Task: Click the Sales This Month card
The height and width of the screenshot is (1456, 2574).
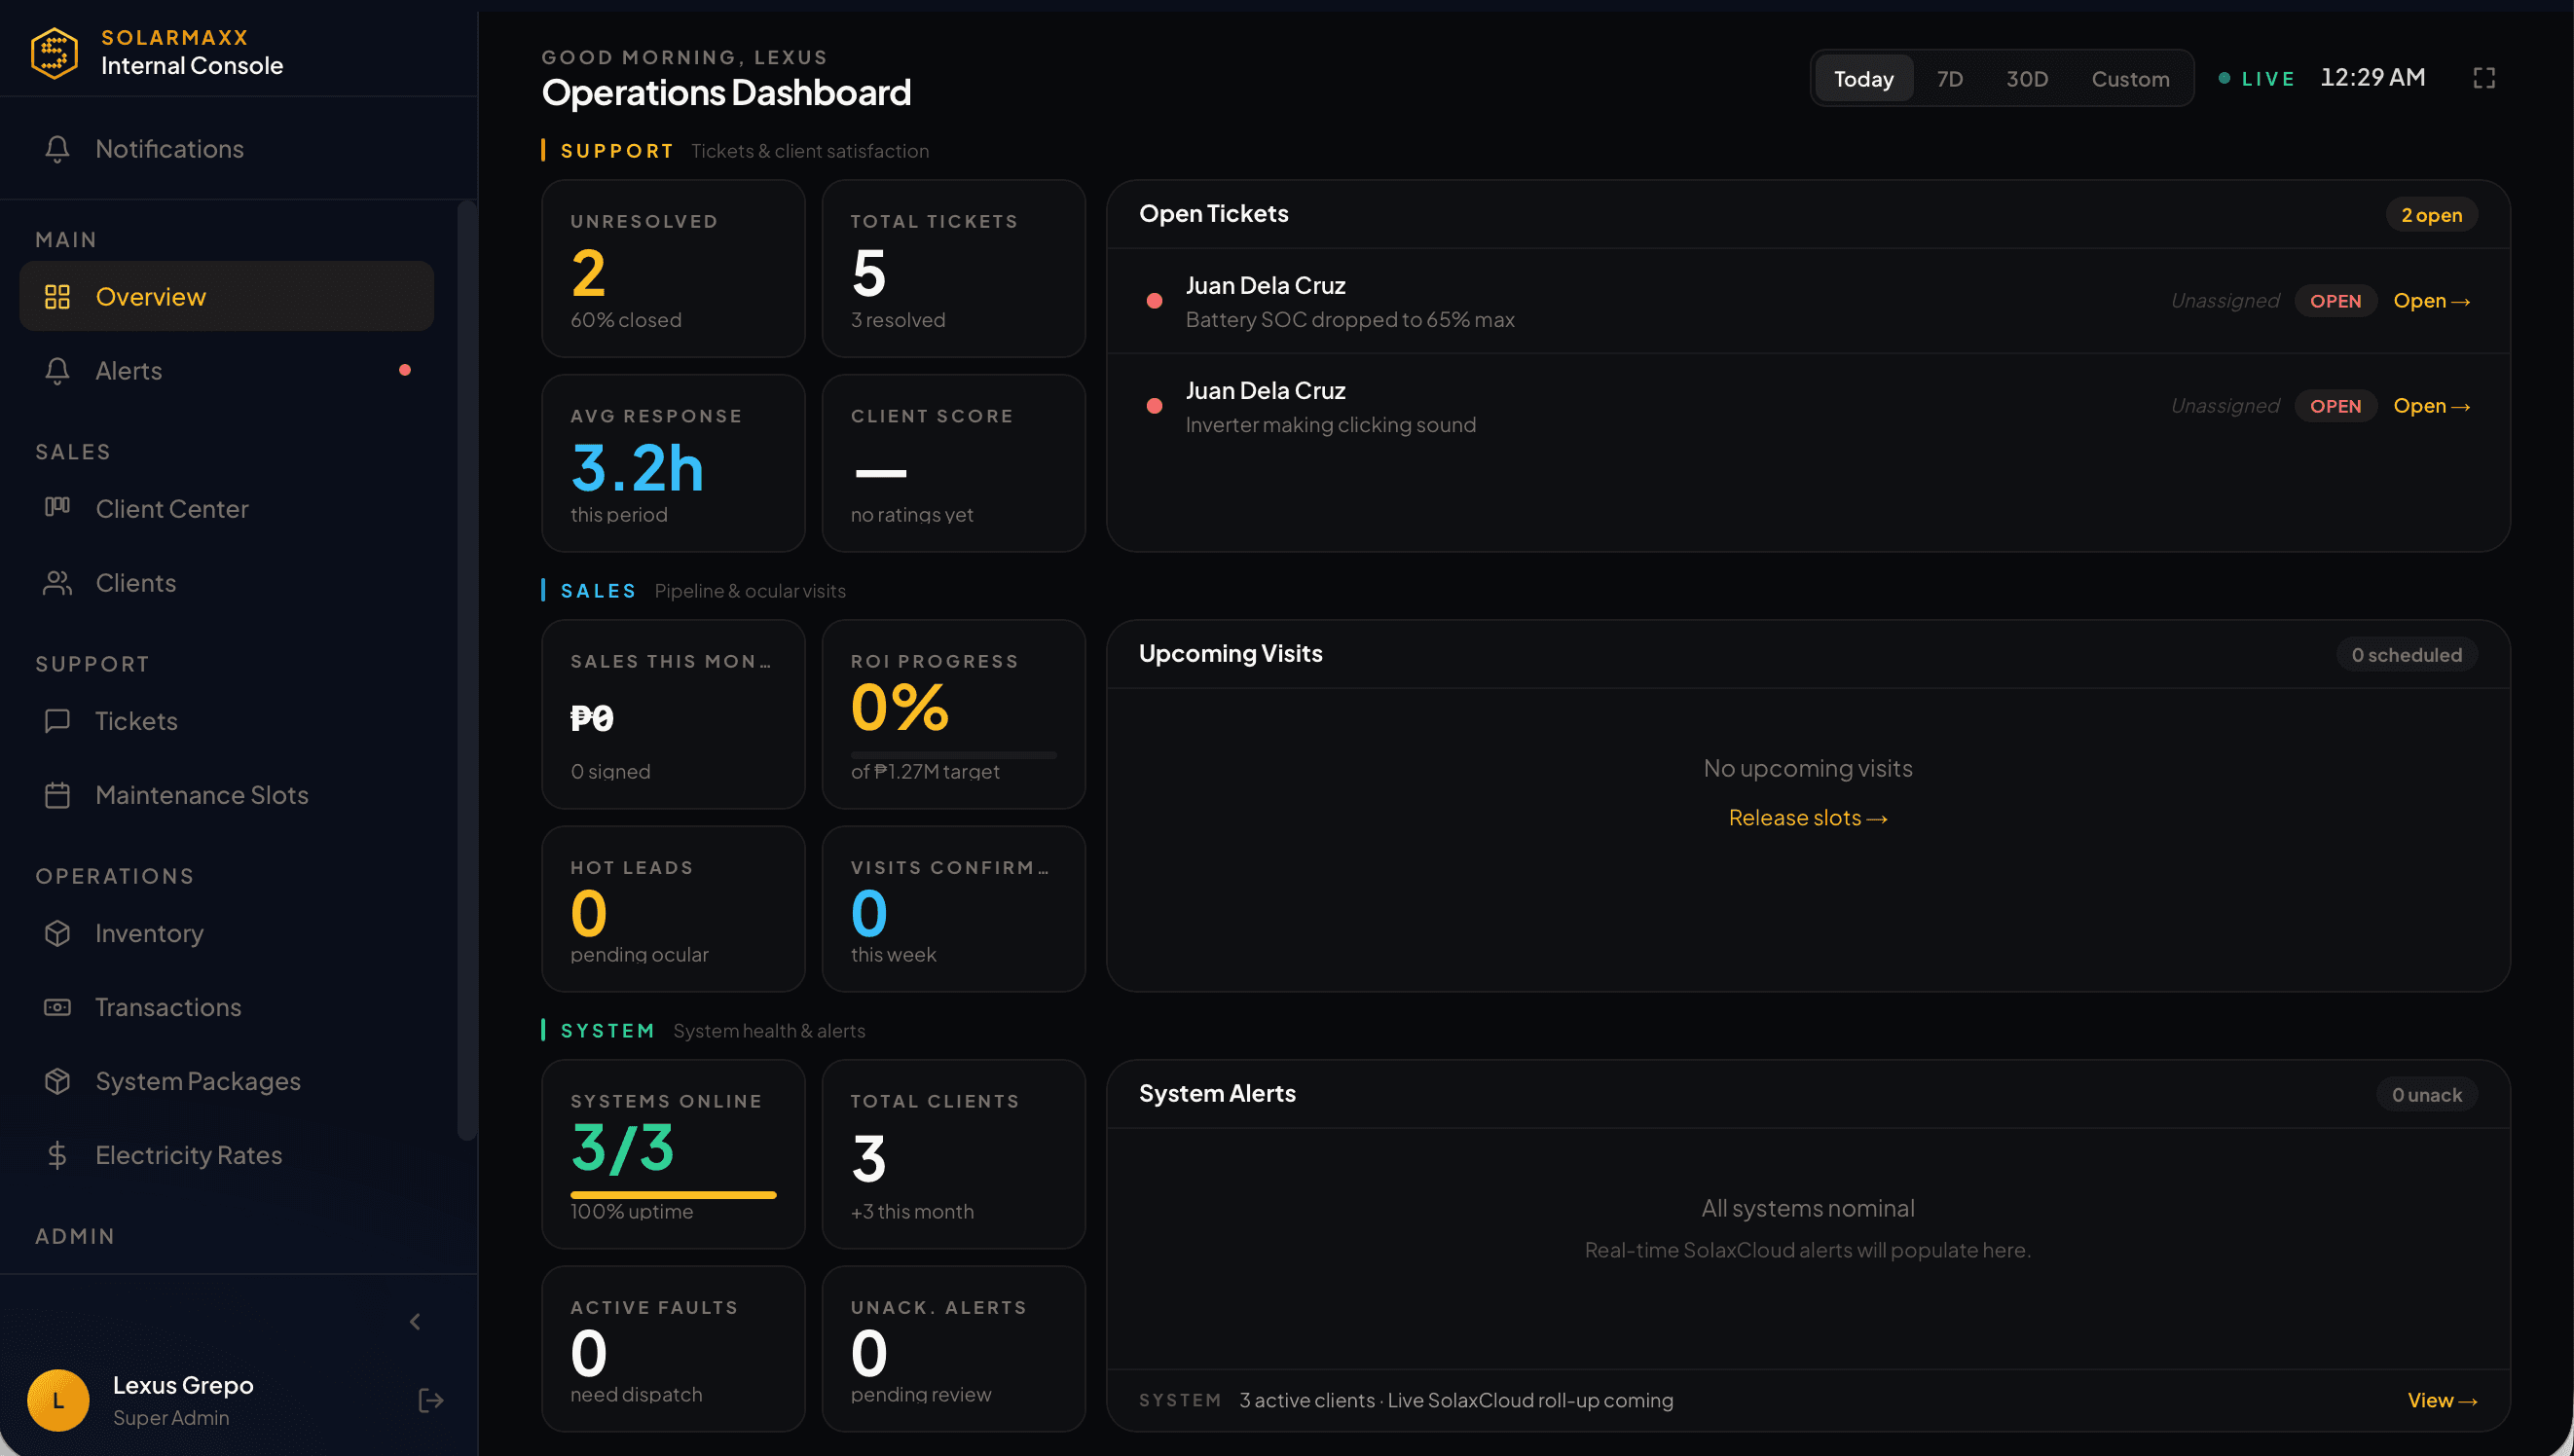Action: pos(673,714)
